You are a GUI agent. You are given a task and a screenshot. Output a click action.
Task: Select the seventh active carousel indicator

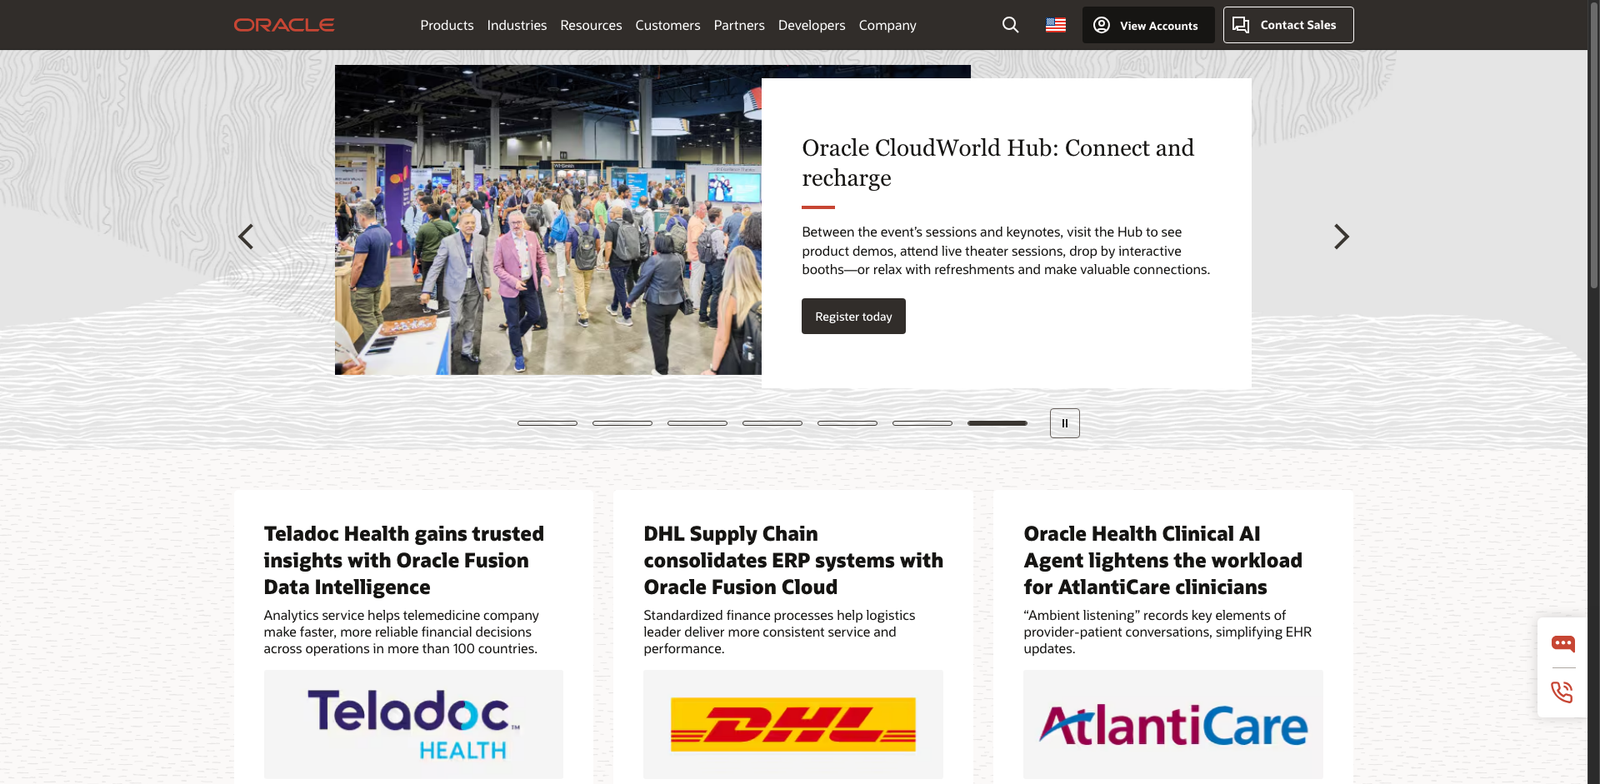997,423
